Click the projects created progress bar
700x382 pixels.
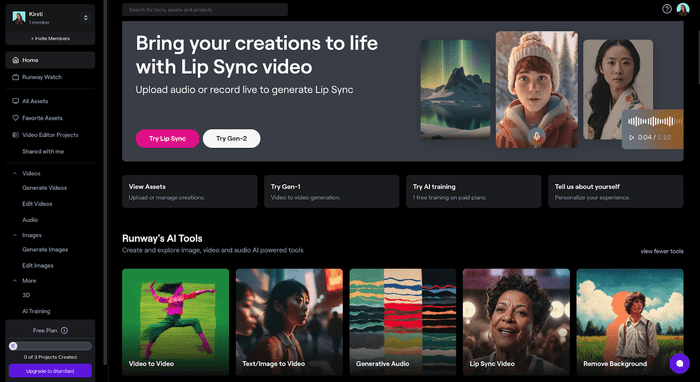coord(50,346)
